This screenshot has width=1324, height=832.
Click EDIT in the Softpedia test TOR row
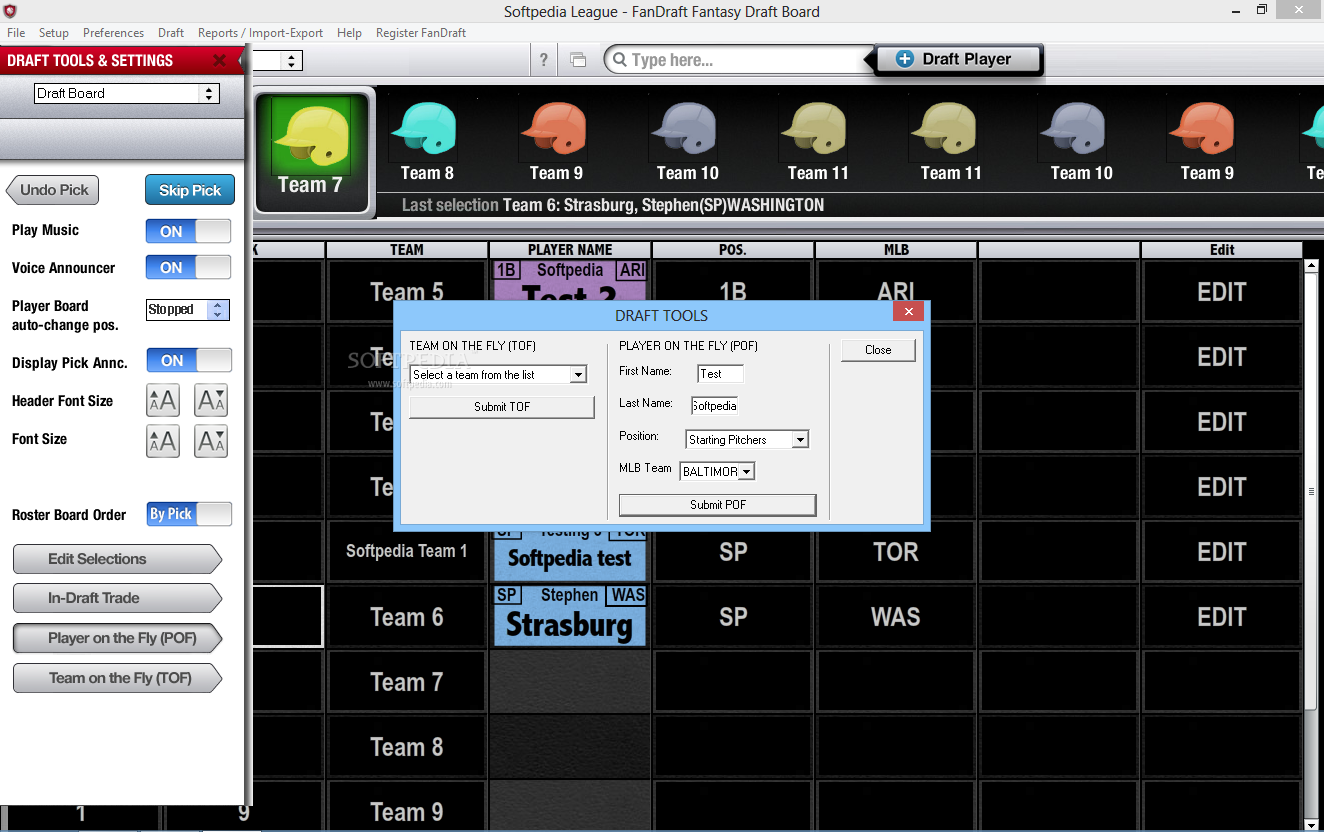(x=1222, y=552)
